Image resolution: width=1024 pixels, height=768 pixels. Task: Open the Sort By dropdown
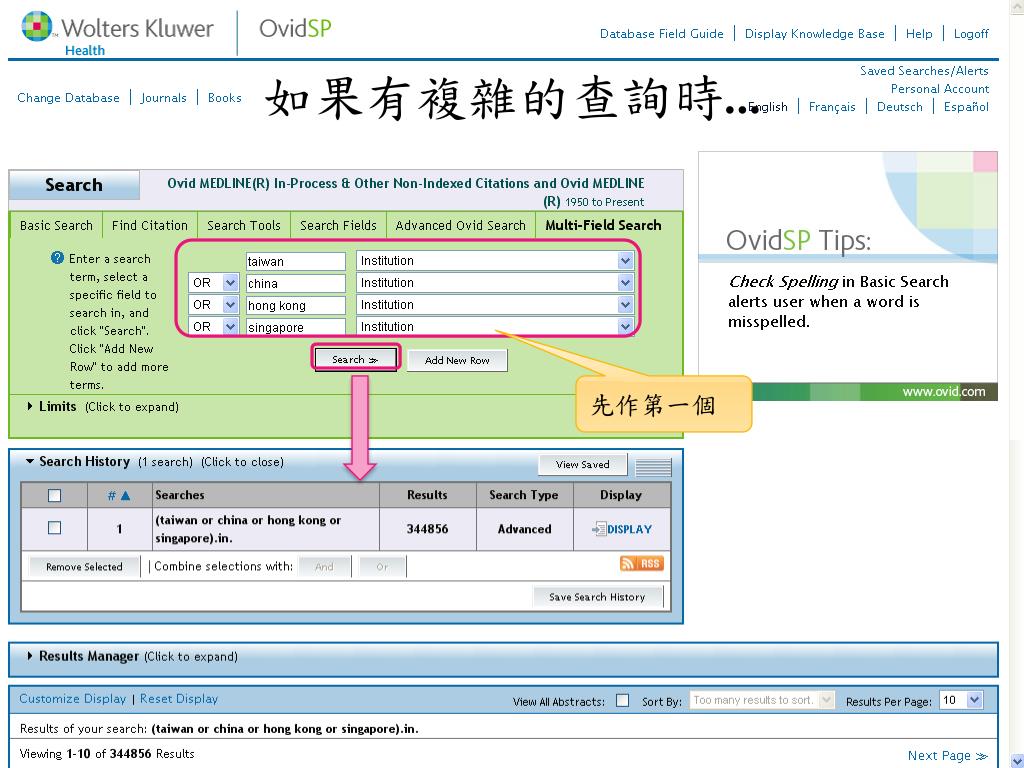(x=761, y=700)
